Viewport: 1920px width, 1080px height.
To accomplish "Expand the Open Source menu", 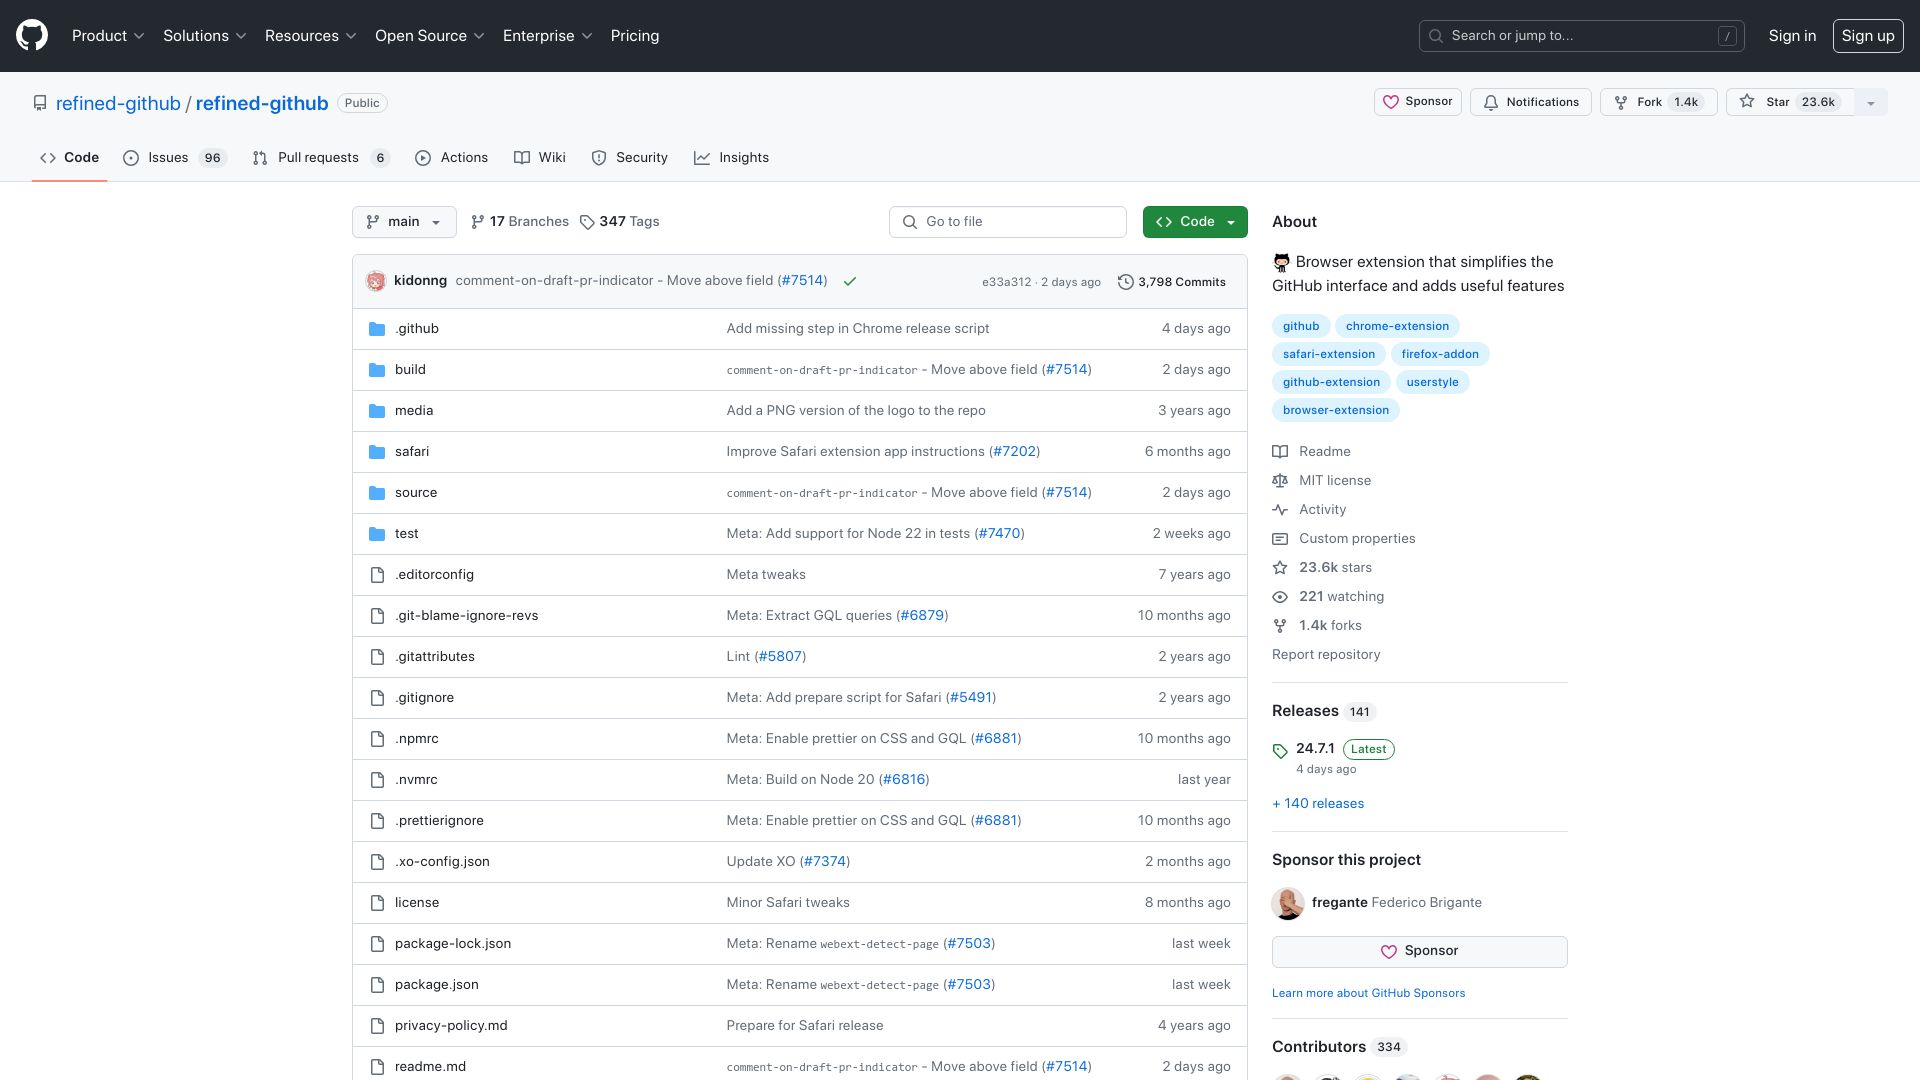I will [430, 36].
